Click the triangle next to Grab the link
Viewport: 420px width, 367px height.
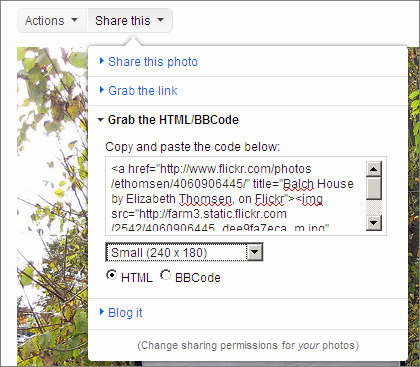click(x=102, y=90)
